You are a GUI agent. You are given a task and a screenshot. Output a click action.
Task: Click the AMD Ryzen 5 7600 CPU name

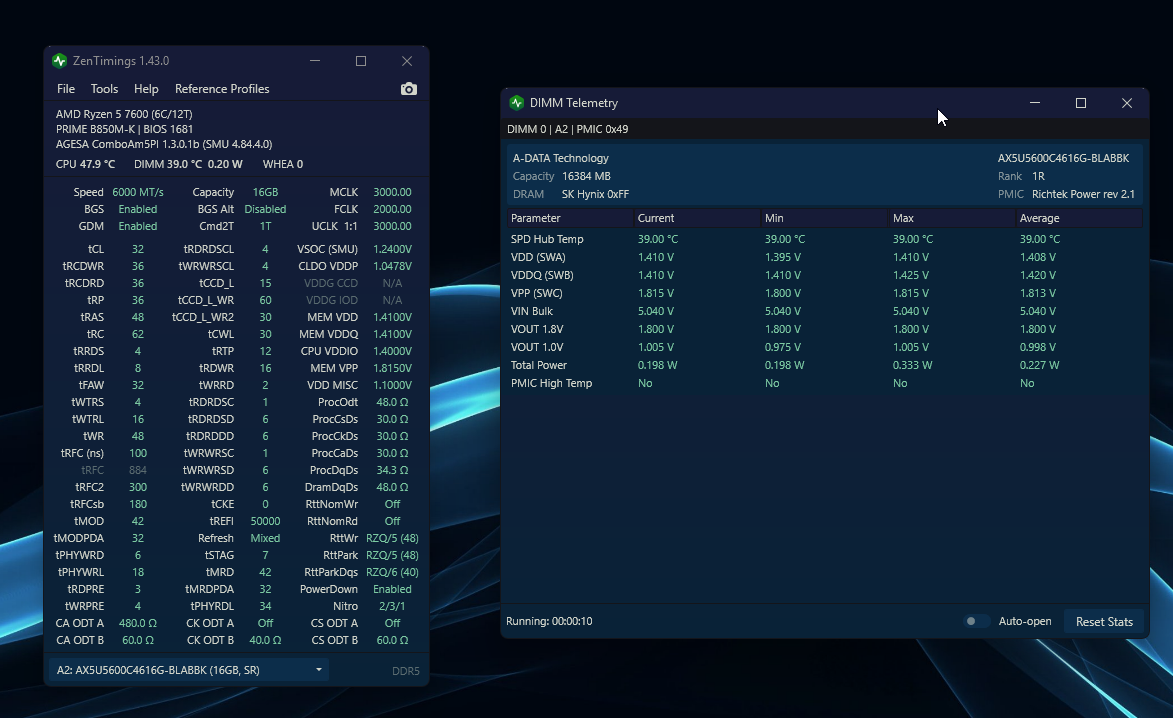pos(124,114)
